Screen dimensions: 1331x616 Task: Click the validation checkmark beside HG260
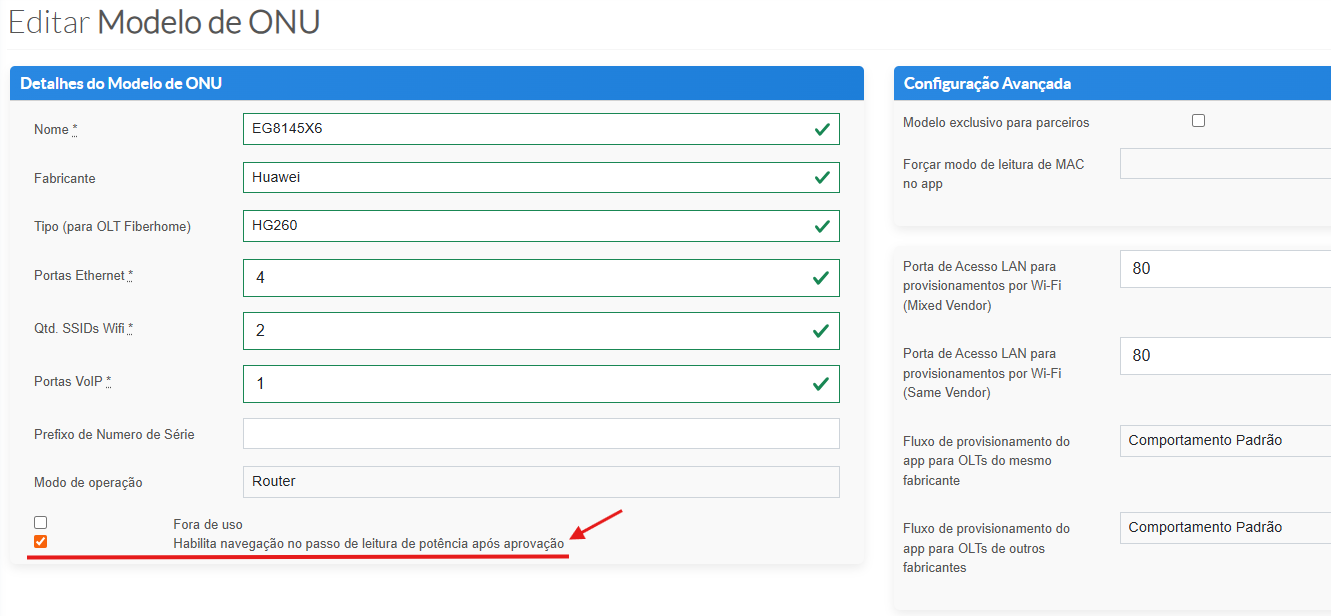click(822, 226)
